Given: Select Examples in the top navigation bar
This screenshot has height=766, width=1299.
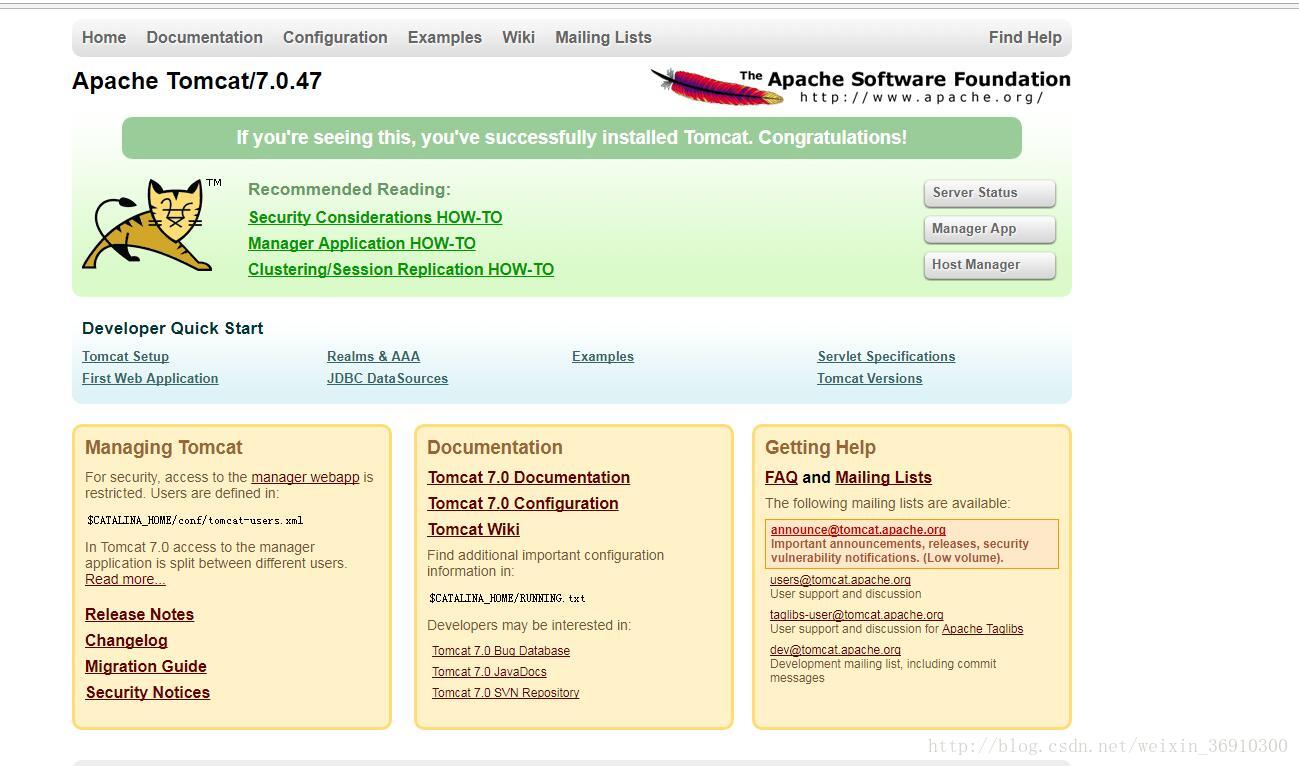Looking at the screenshot, I should (x=444, y=37).
